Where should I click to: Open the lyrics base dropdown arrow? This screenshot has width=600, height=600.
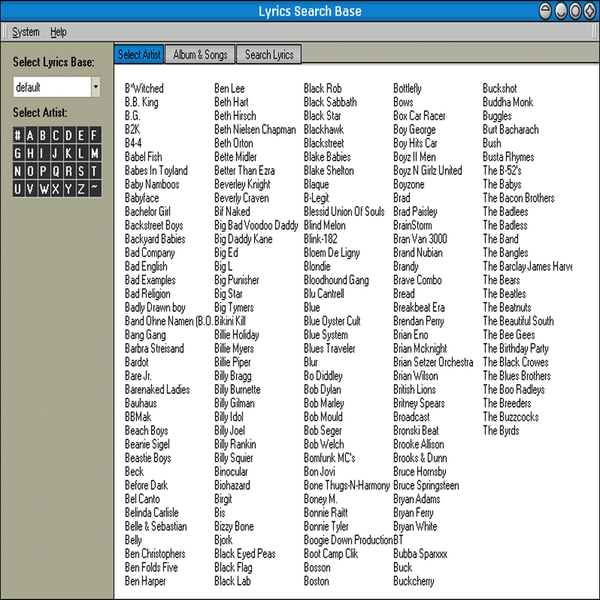coord(96,87)
